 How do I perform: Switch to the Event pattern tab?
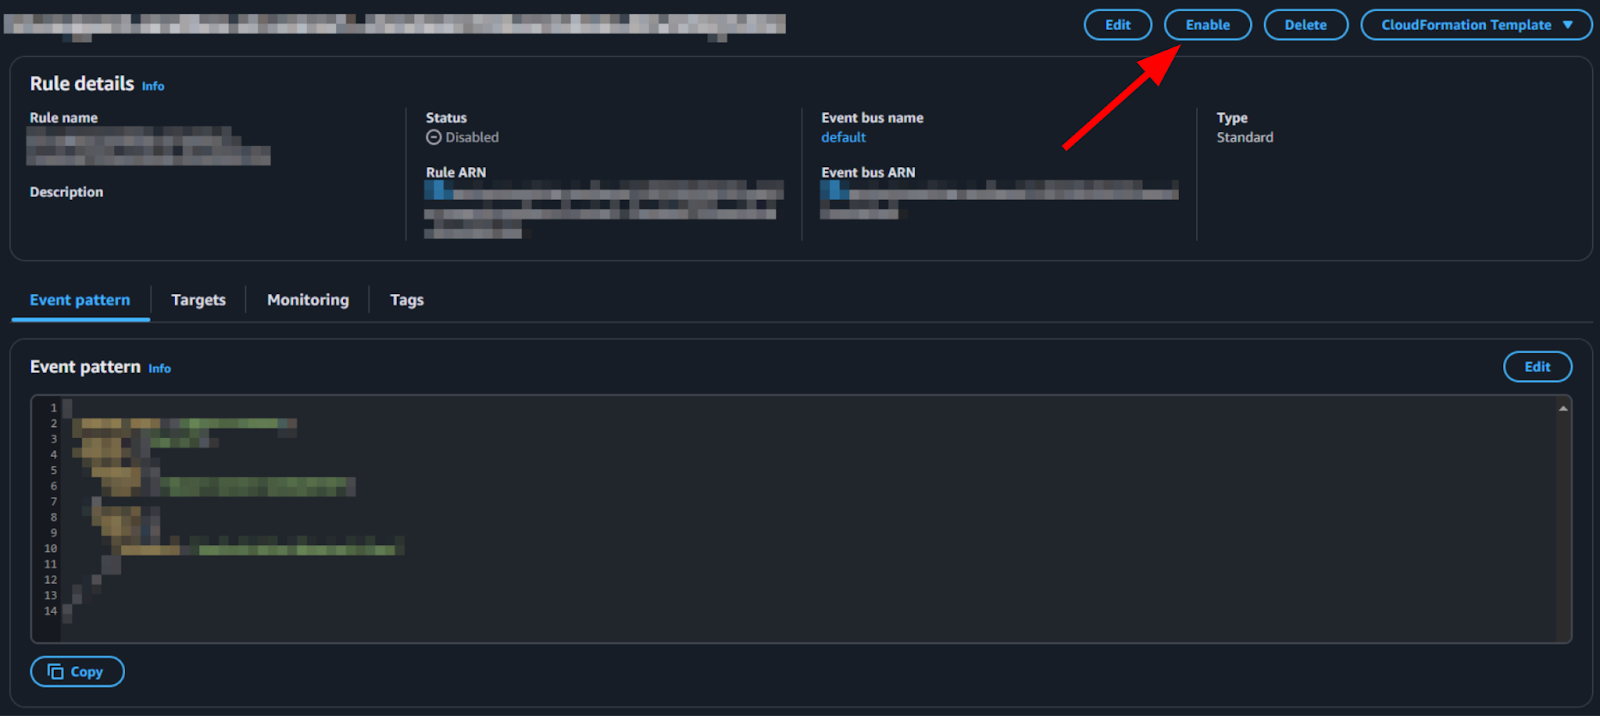80,300
